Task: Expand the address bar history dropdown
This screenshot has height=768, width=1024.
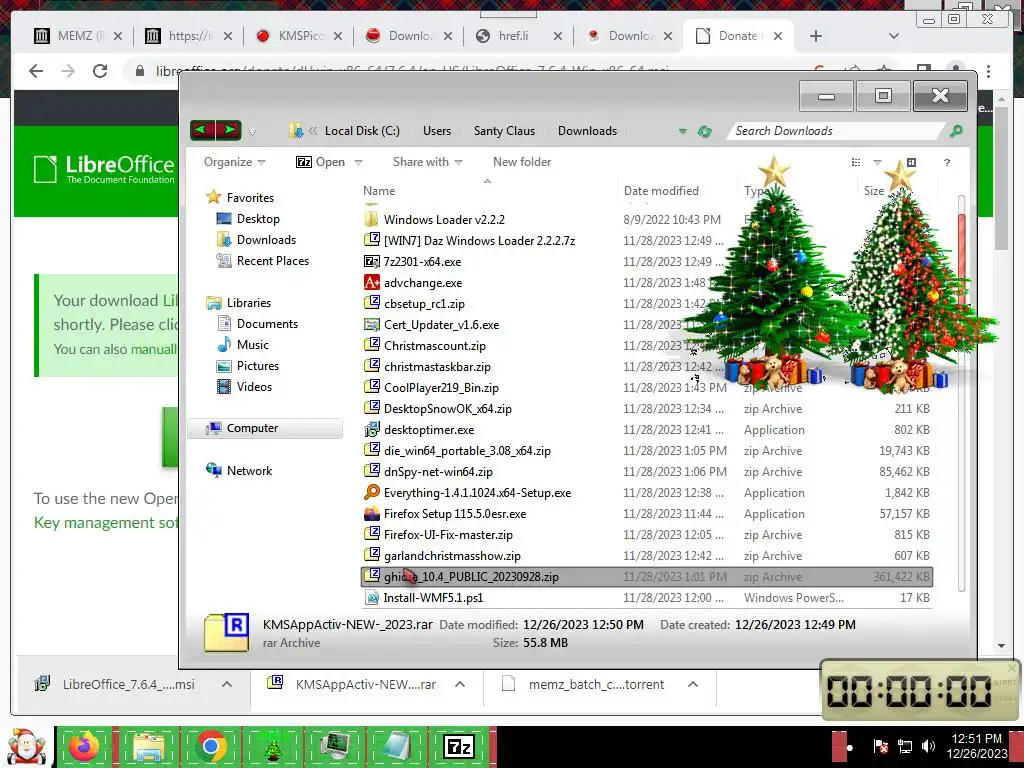Action: pyautogui.click(x=682, y=131)
